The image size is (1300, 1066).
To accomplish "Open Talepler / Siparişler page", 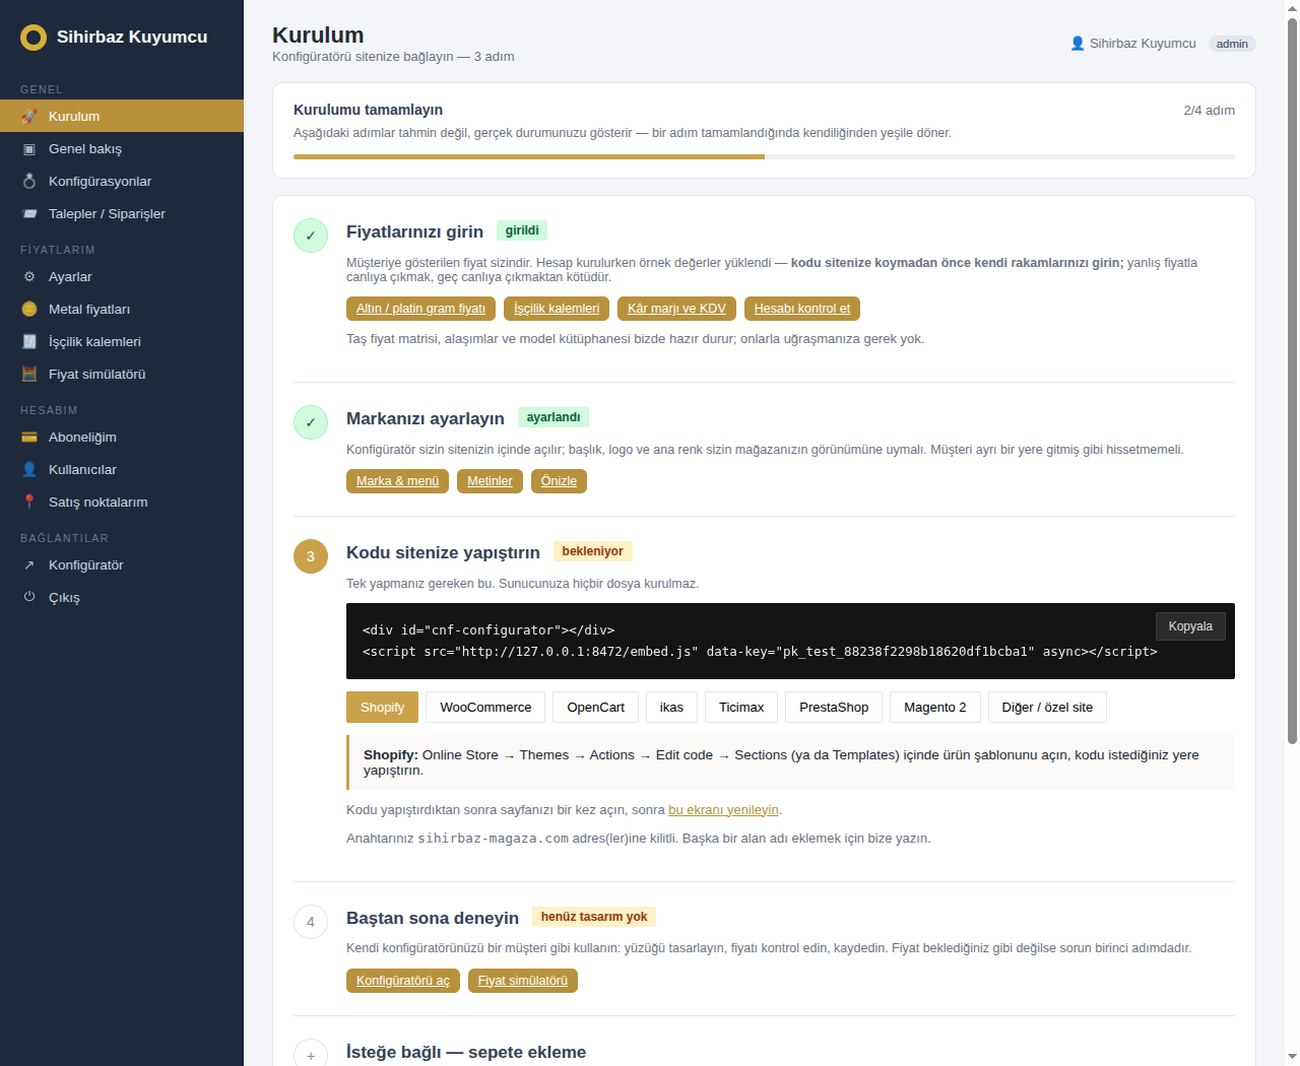I will (x=122, y=214).
